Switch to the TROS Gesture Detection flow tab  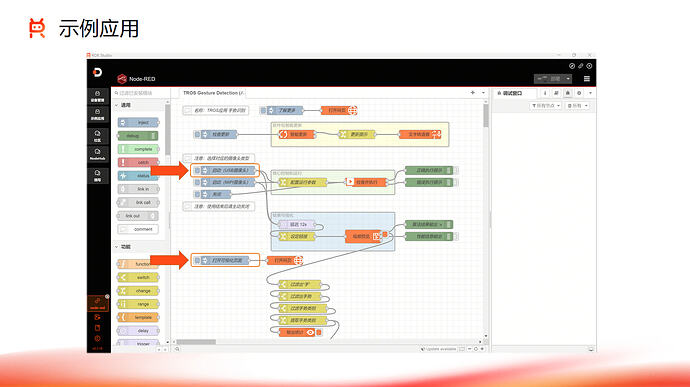pyautogui.click(x=213, y=93)
